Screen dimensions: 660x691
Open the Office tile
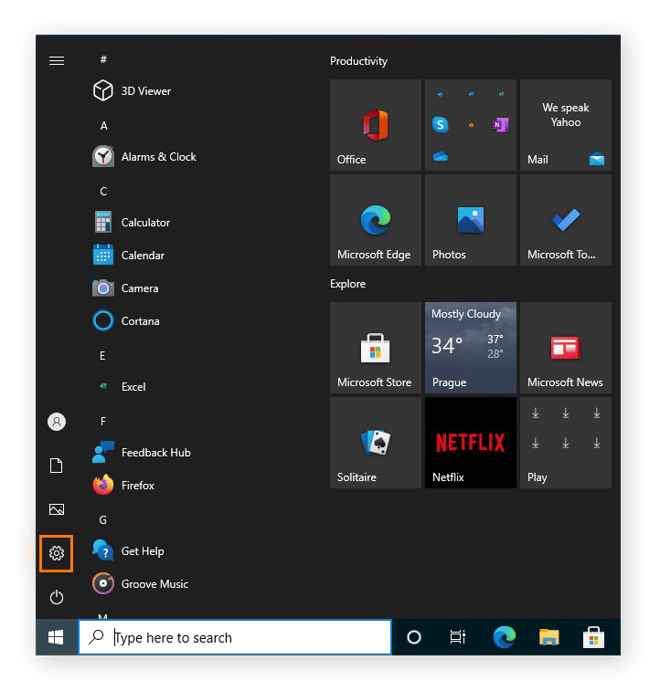point(375,125)
